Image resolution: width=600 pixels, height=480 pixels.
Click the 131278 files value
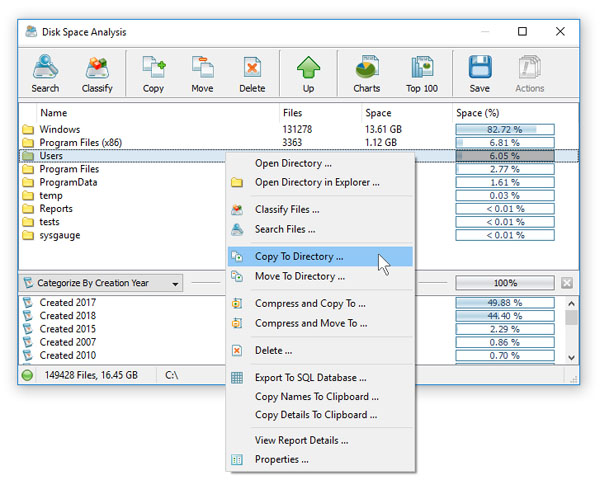(297, 129)
